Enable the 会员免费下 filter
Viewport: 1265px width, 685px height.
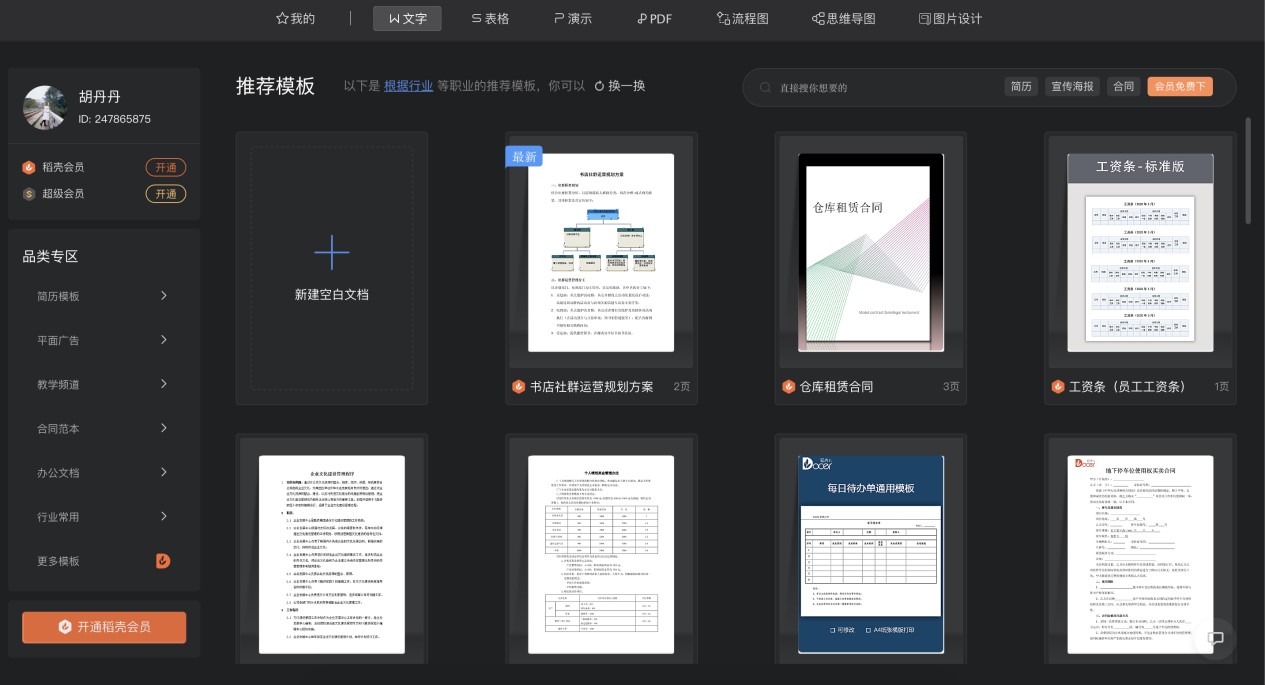click(1179, 87)
